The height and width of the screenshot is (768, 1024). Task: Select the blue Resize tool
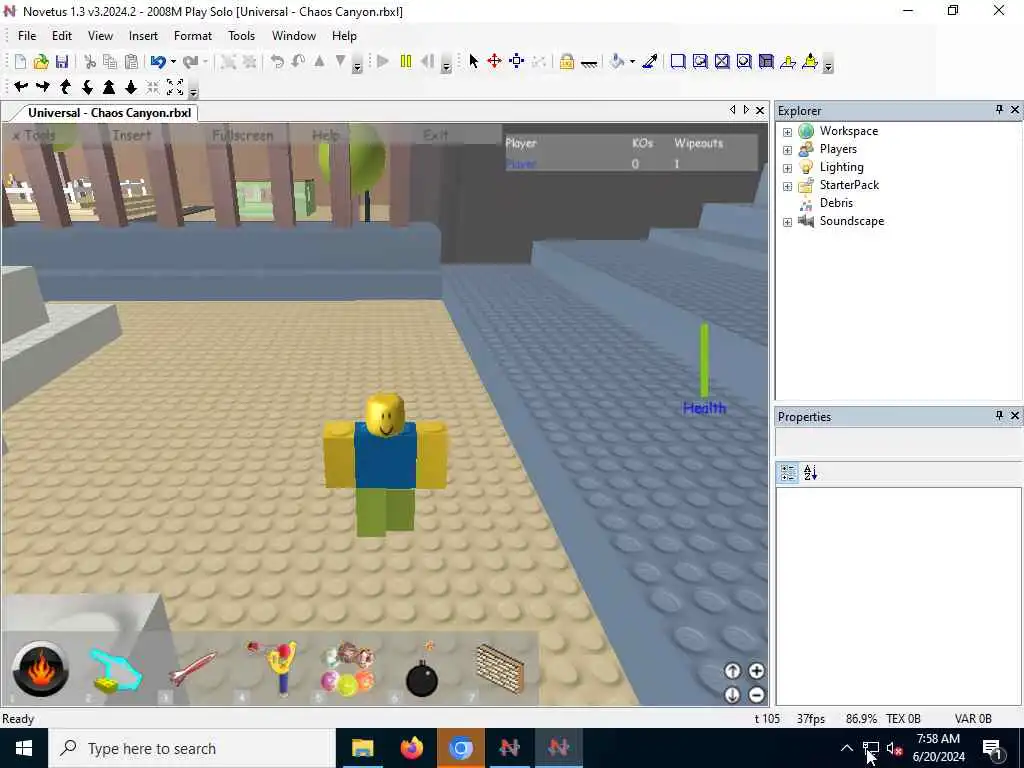517,61
